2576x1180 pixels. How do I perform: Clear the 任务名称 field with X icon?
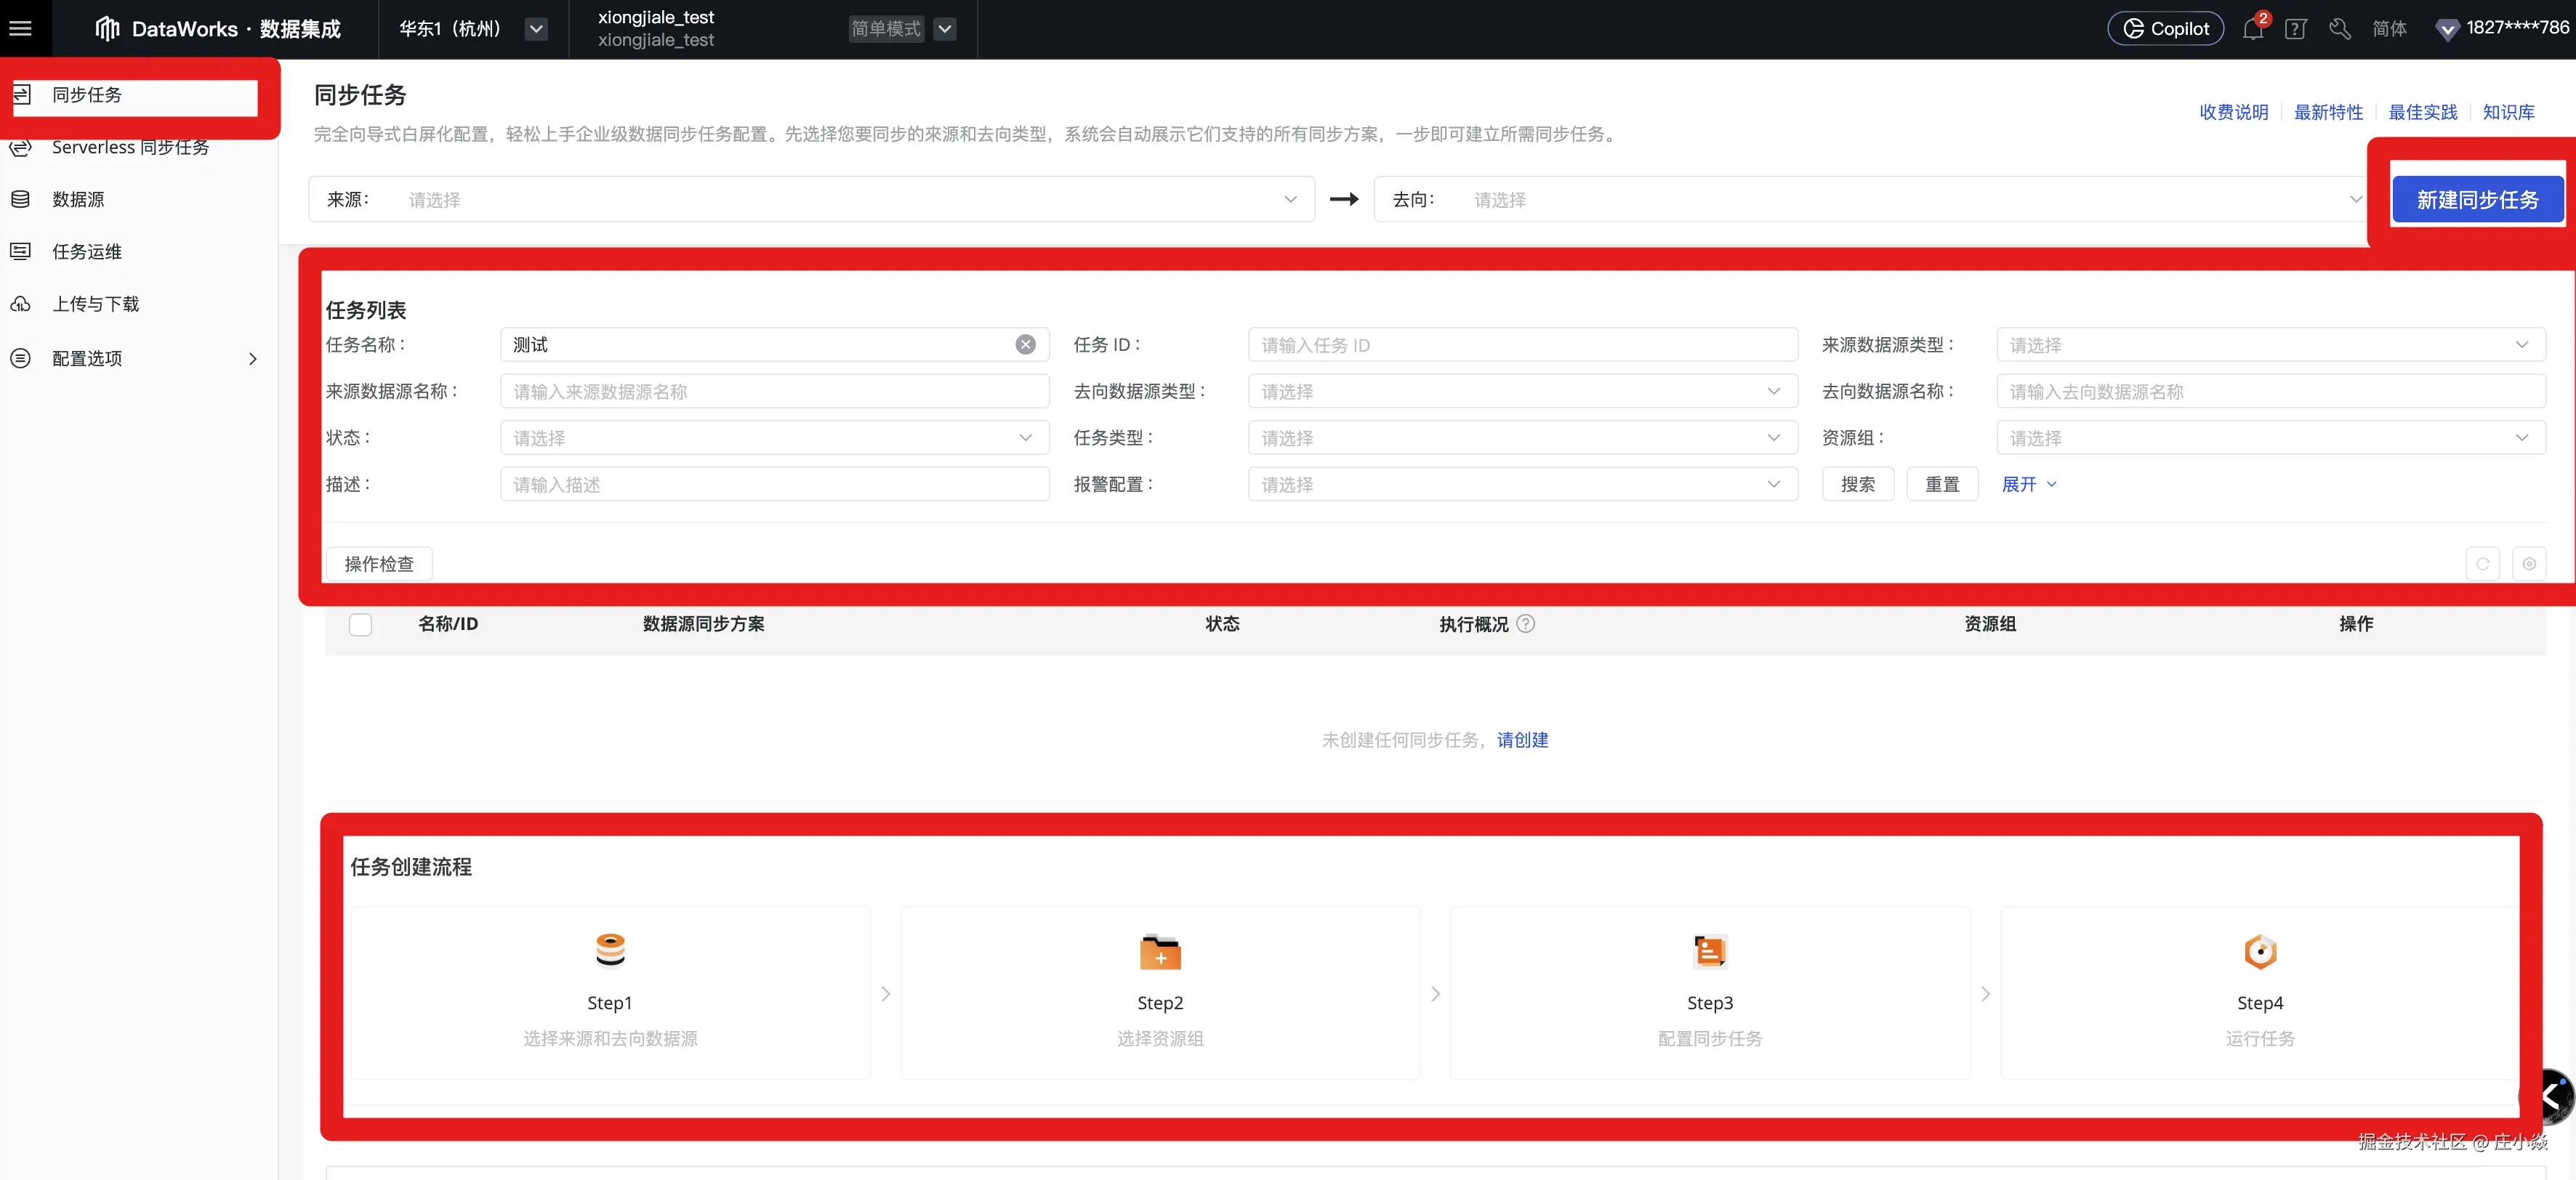pyautogui.click(x=1025, y=345)
